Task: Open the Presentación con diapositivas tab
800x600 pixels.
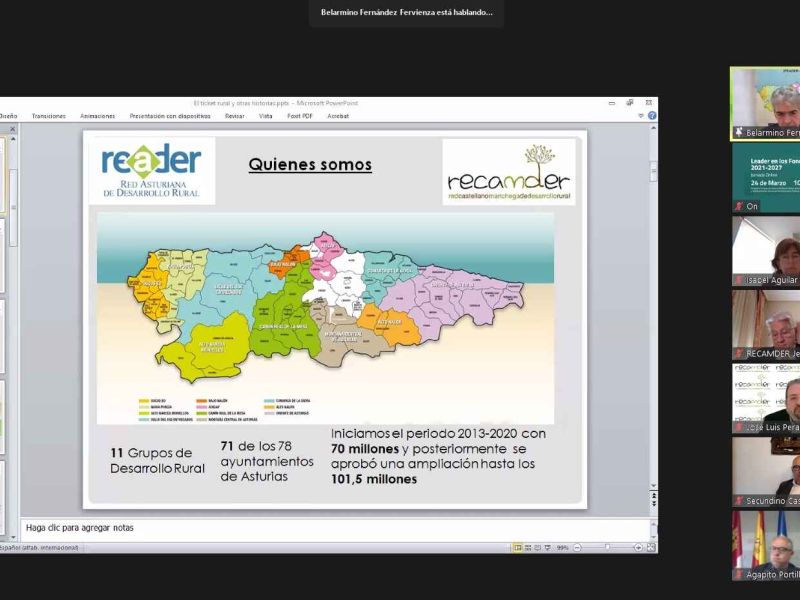Action: pos(170,116)
